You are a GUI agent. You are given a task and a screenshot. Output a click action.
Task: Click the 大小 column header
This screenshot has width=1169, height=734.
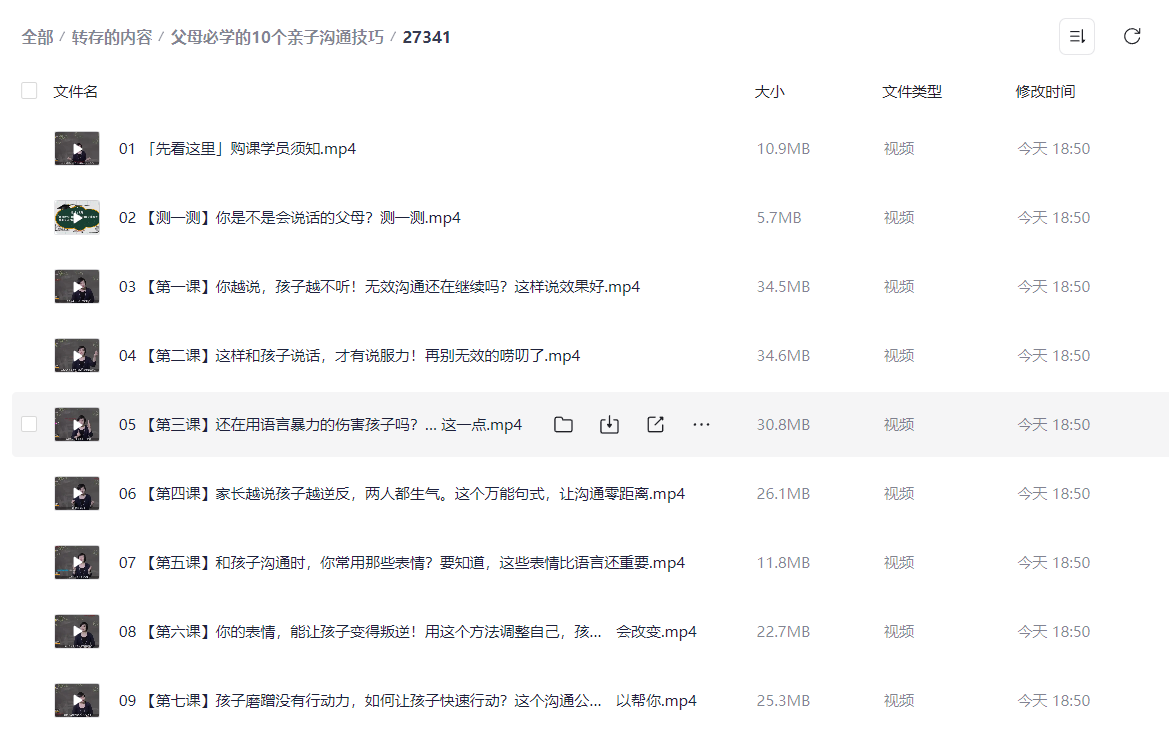[770, 90]
